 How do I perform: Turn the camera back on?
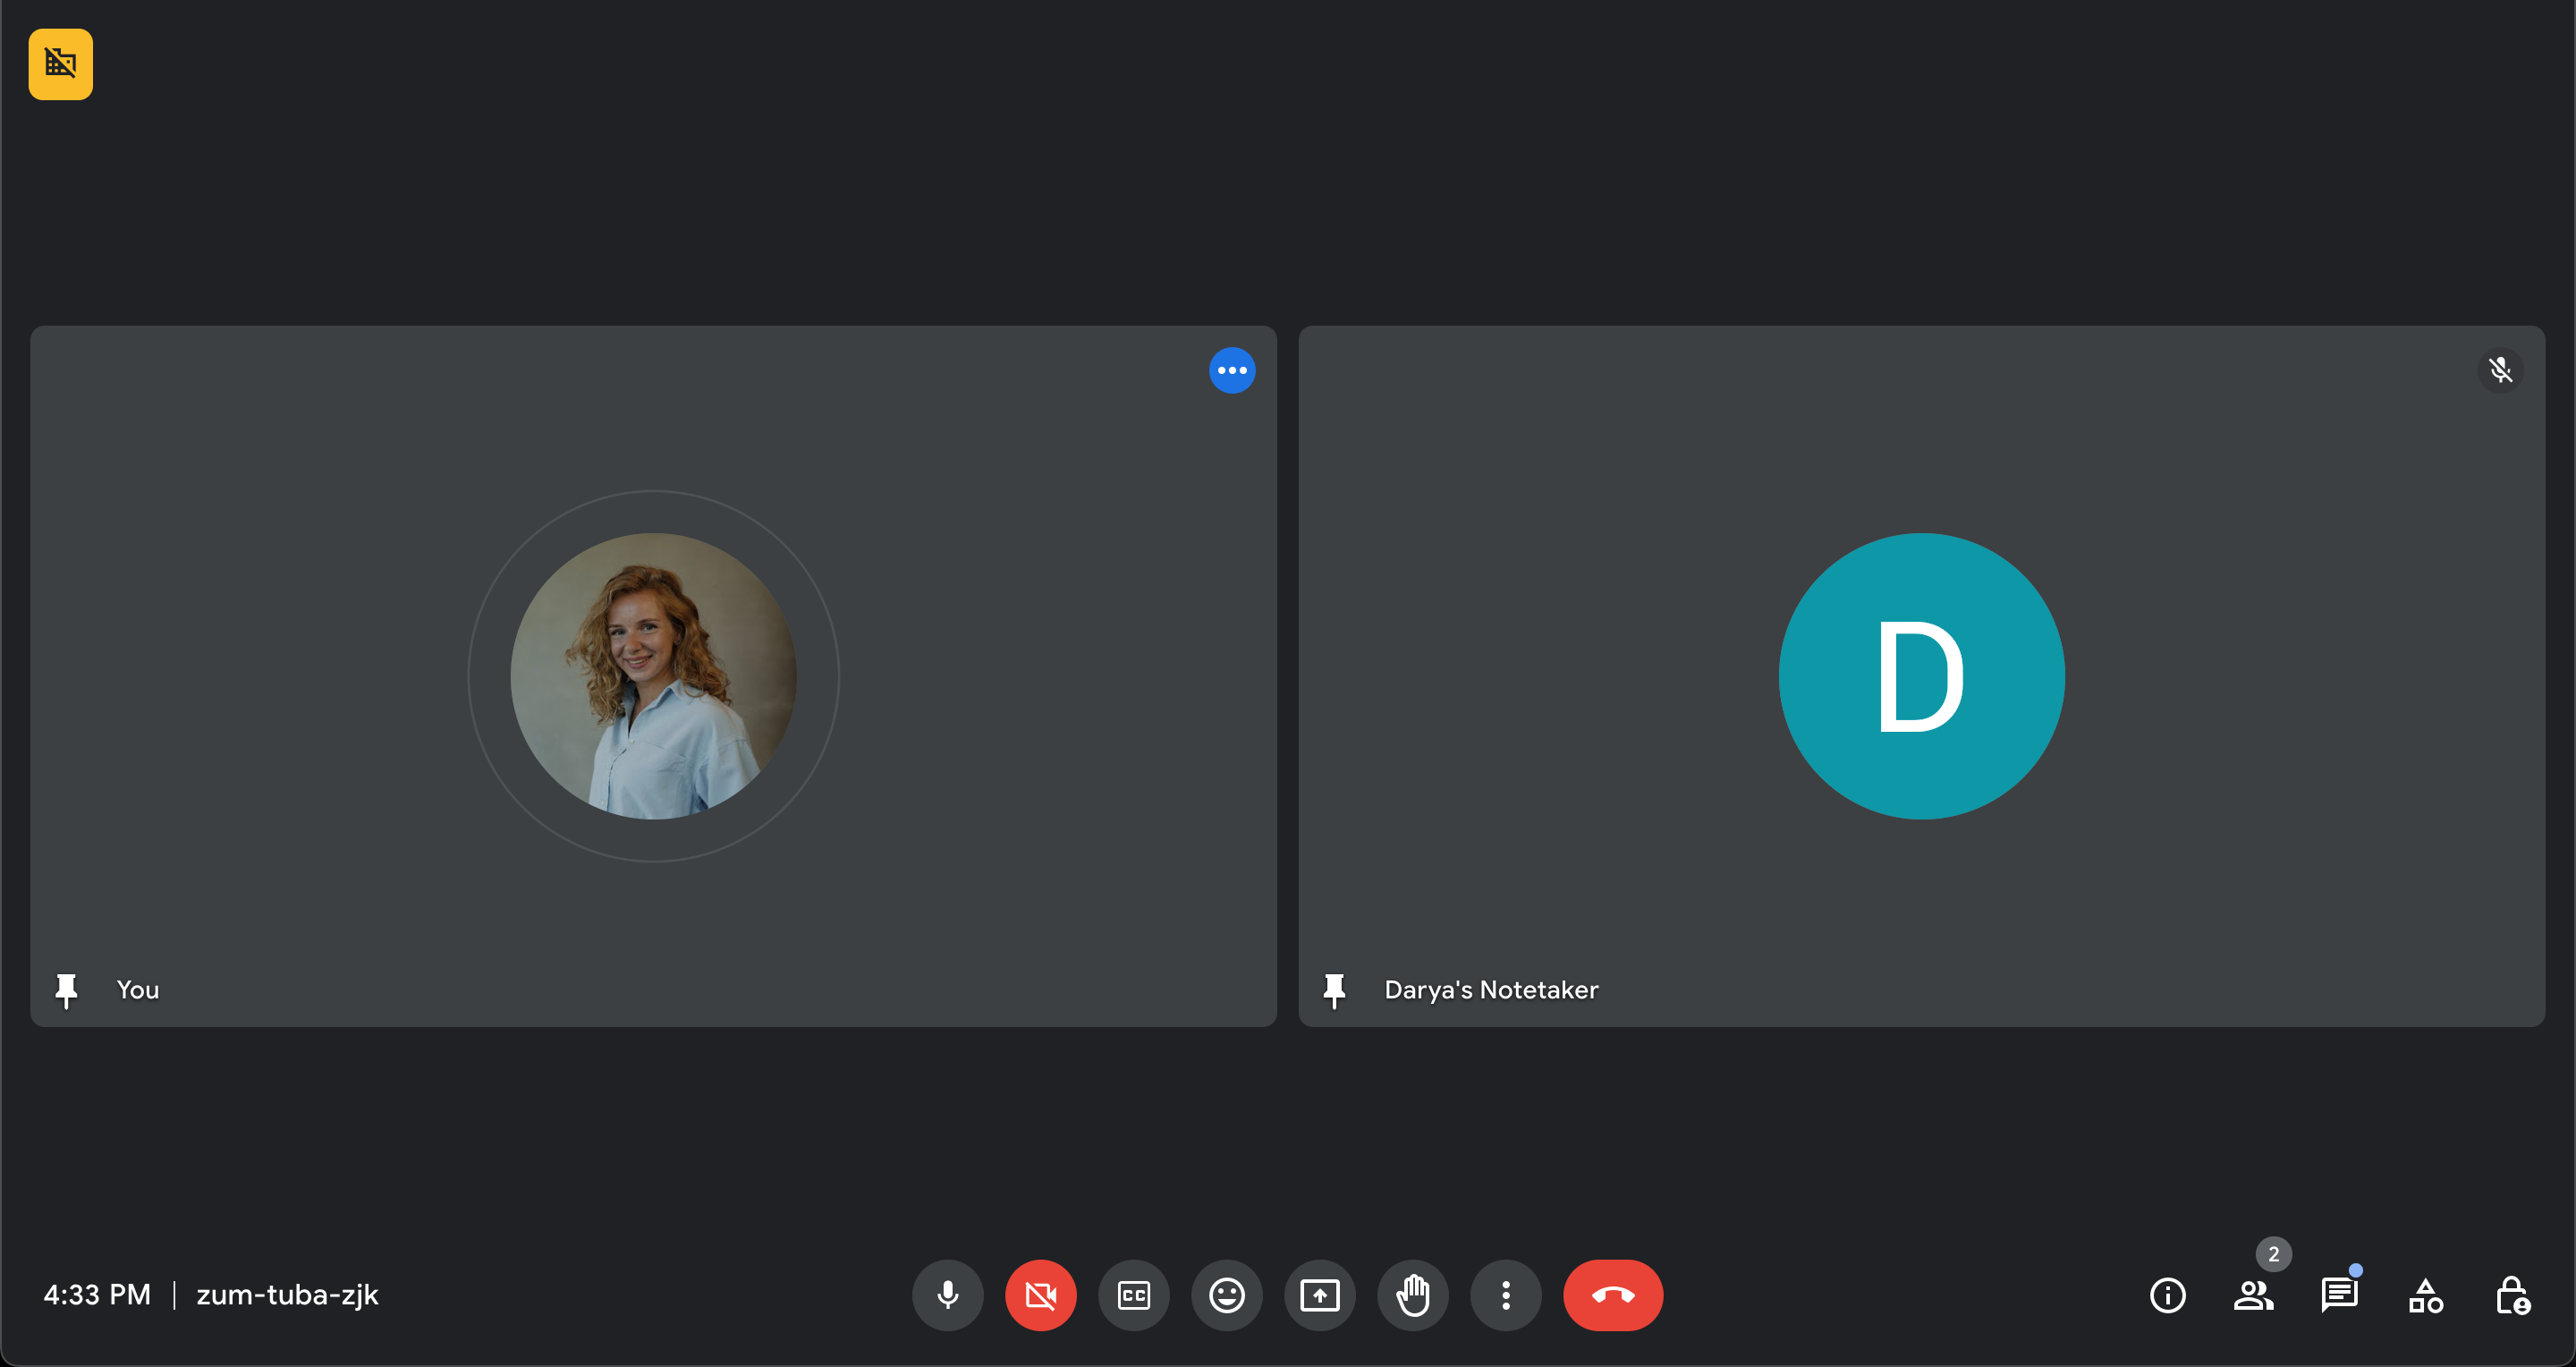tap(1040, 1295)
